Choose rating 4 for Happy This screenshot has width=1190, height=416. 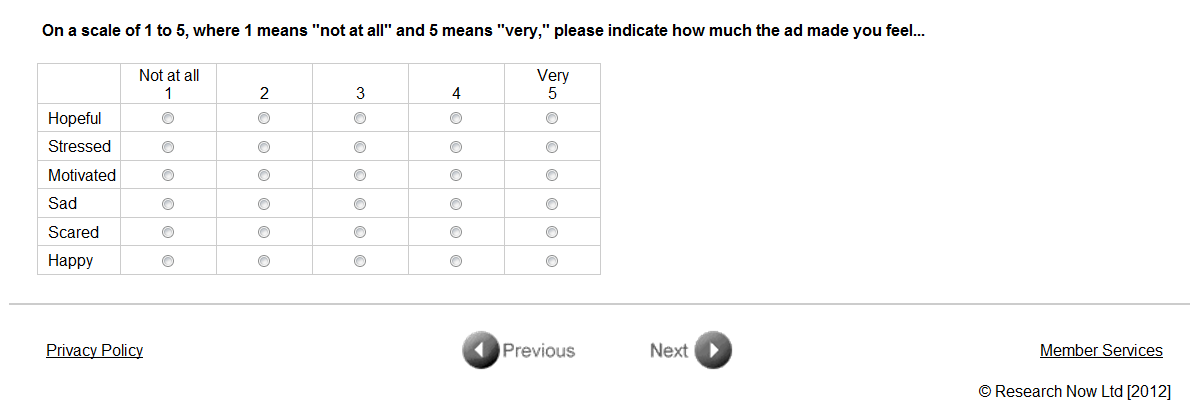456,261
